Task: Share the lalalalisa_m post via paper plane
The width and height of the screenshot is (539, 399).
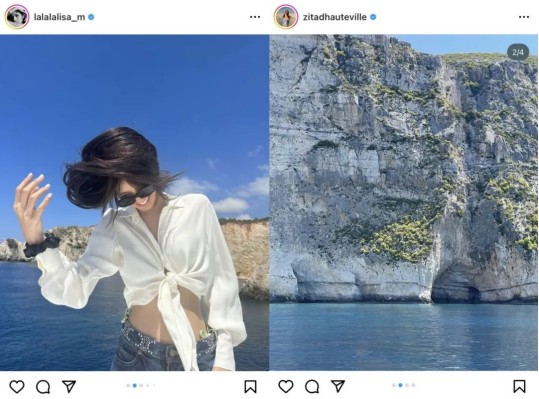Action: coord(69,386)
